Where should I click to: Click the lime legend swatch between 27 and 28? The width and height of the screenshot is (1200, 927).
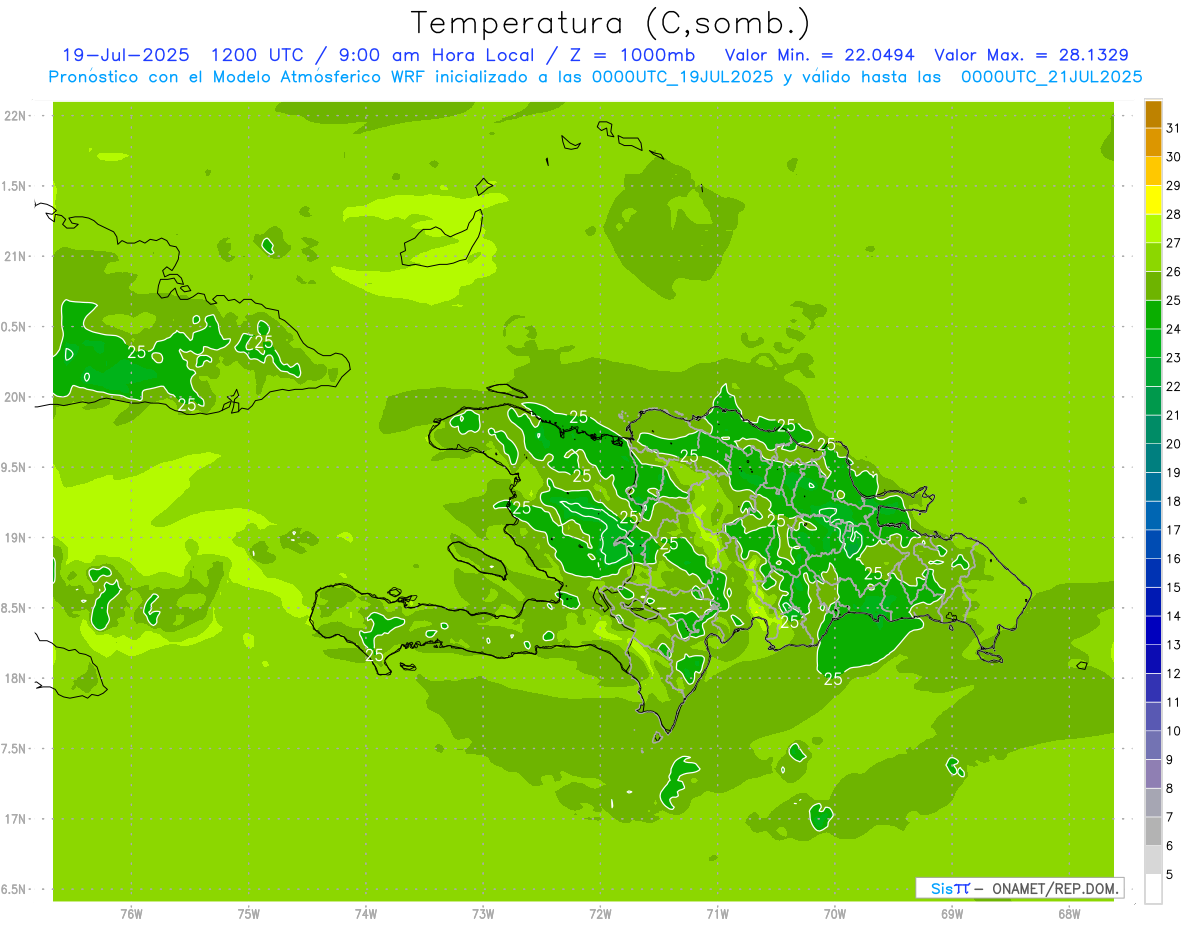(1153, 229)
